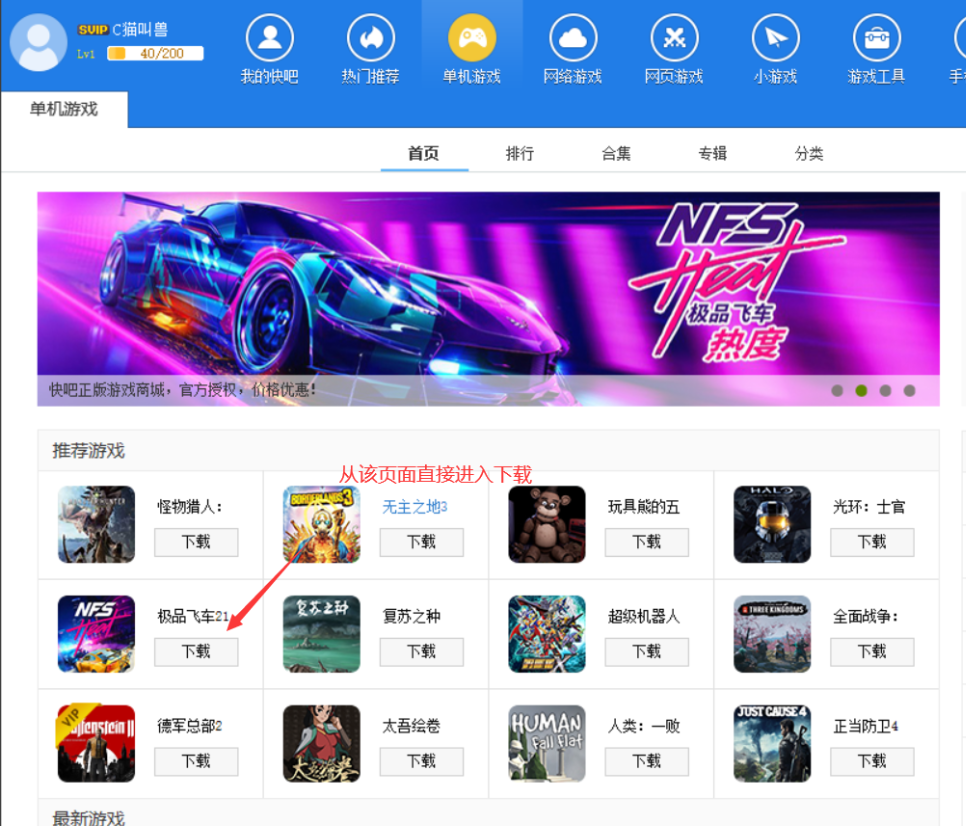Download 无主之地3 game
This screenshot has width=966, height=826.
pos(421,542)
